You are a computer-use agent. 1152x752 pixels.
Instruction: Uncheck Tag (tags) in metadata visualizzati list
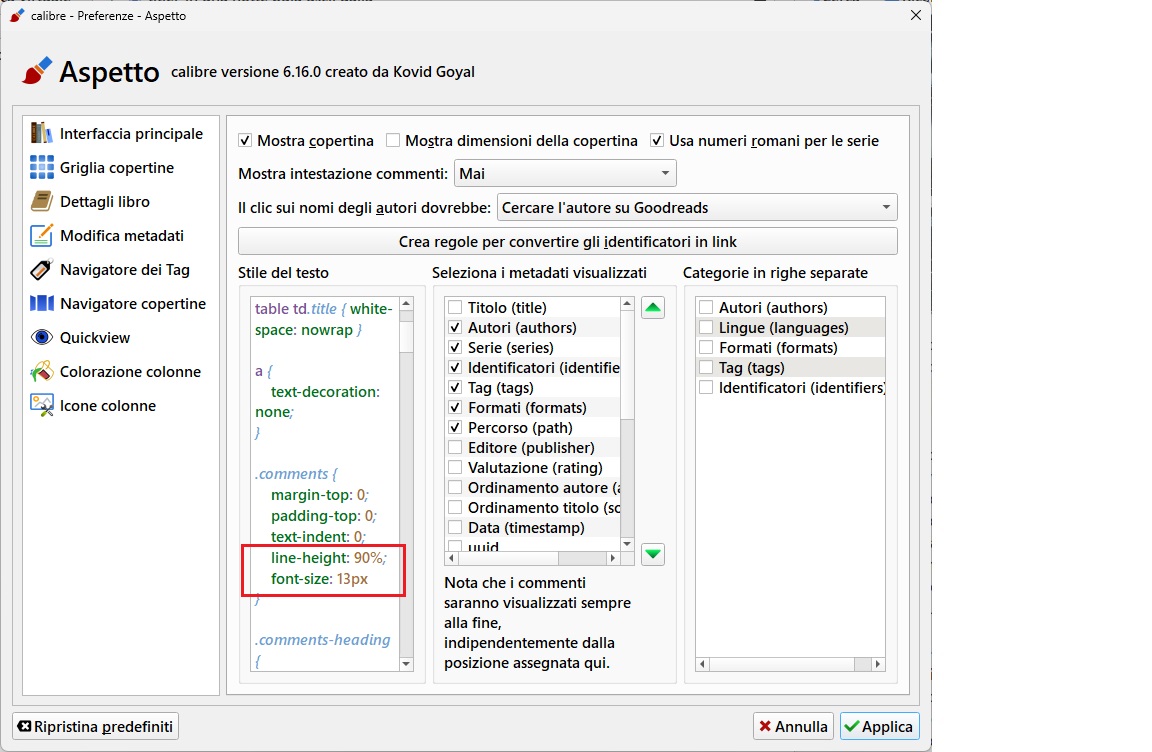[455, 387]
